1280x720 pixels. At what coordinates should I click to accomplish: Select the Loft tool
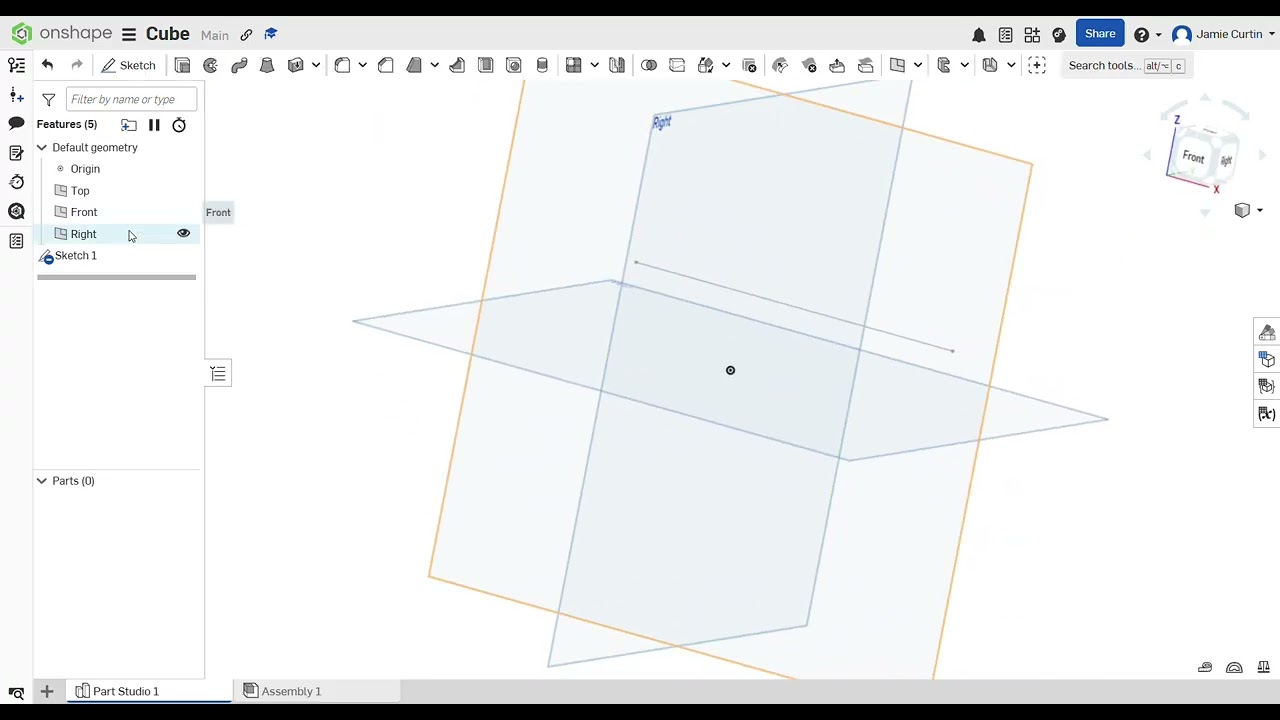(x=267, y=65)
